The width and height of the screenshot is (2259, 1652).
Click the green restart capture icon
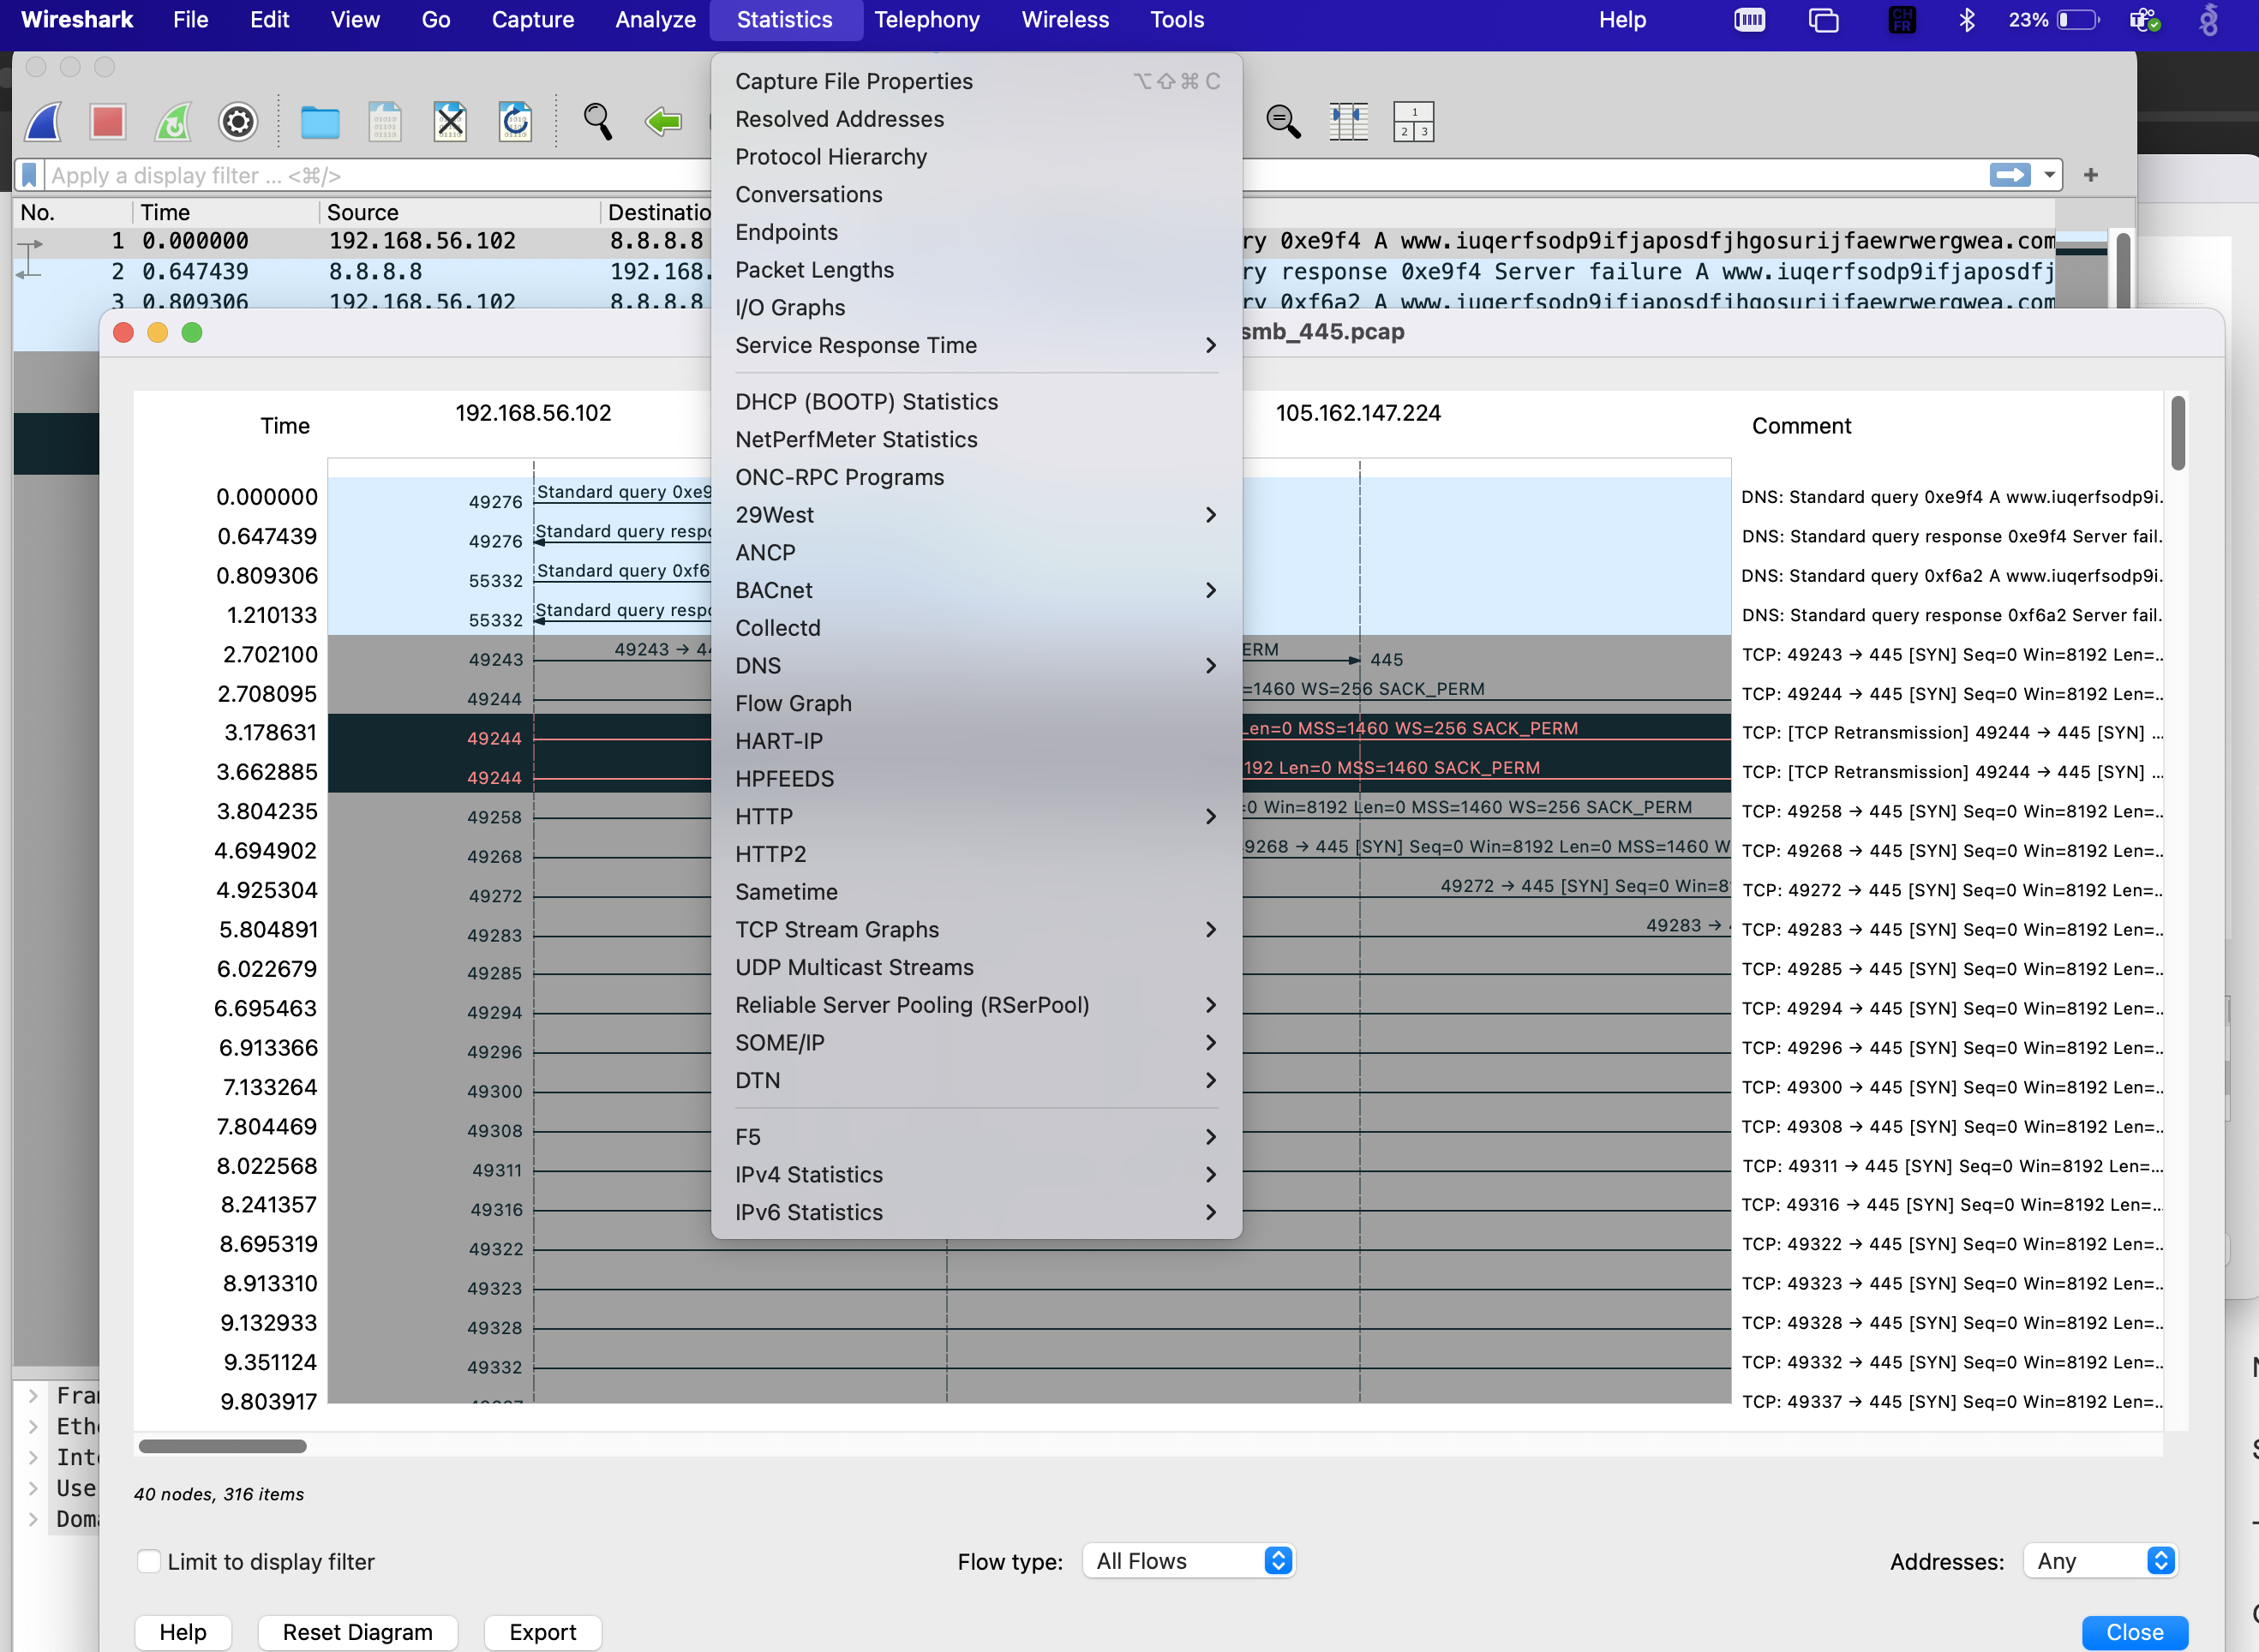coord(173,122)
